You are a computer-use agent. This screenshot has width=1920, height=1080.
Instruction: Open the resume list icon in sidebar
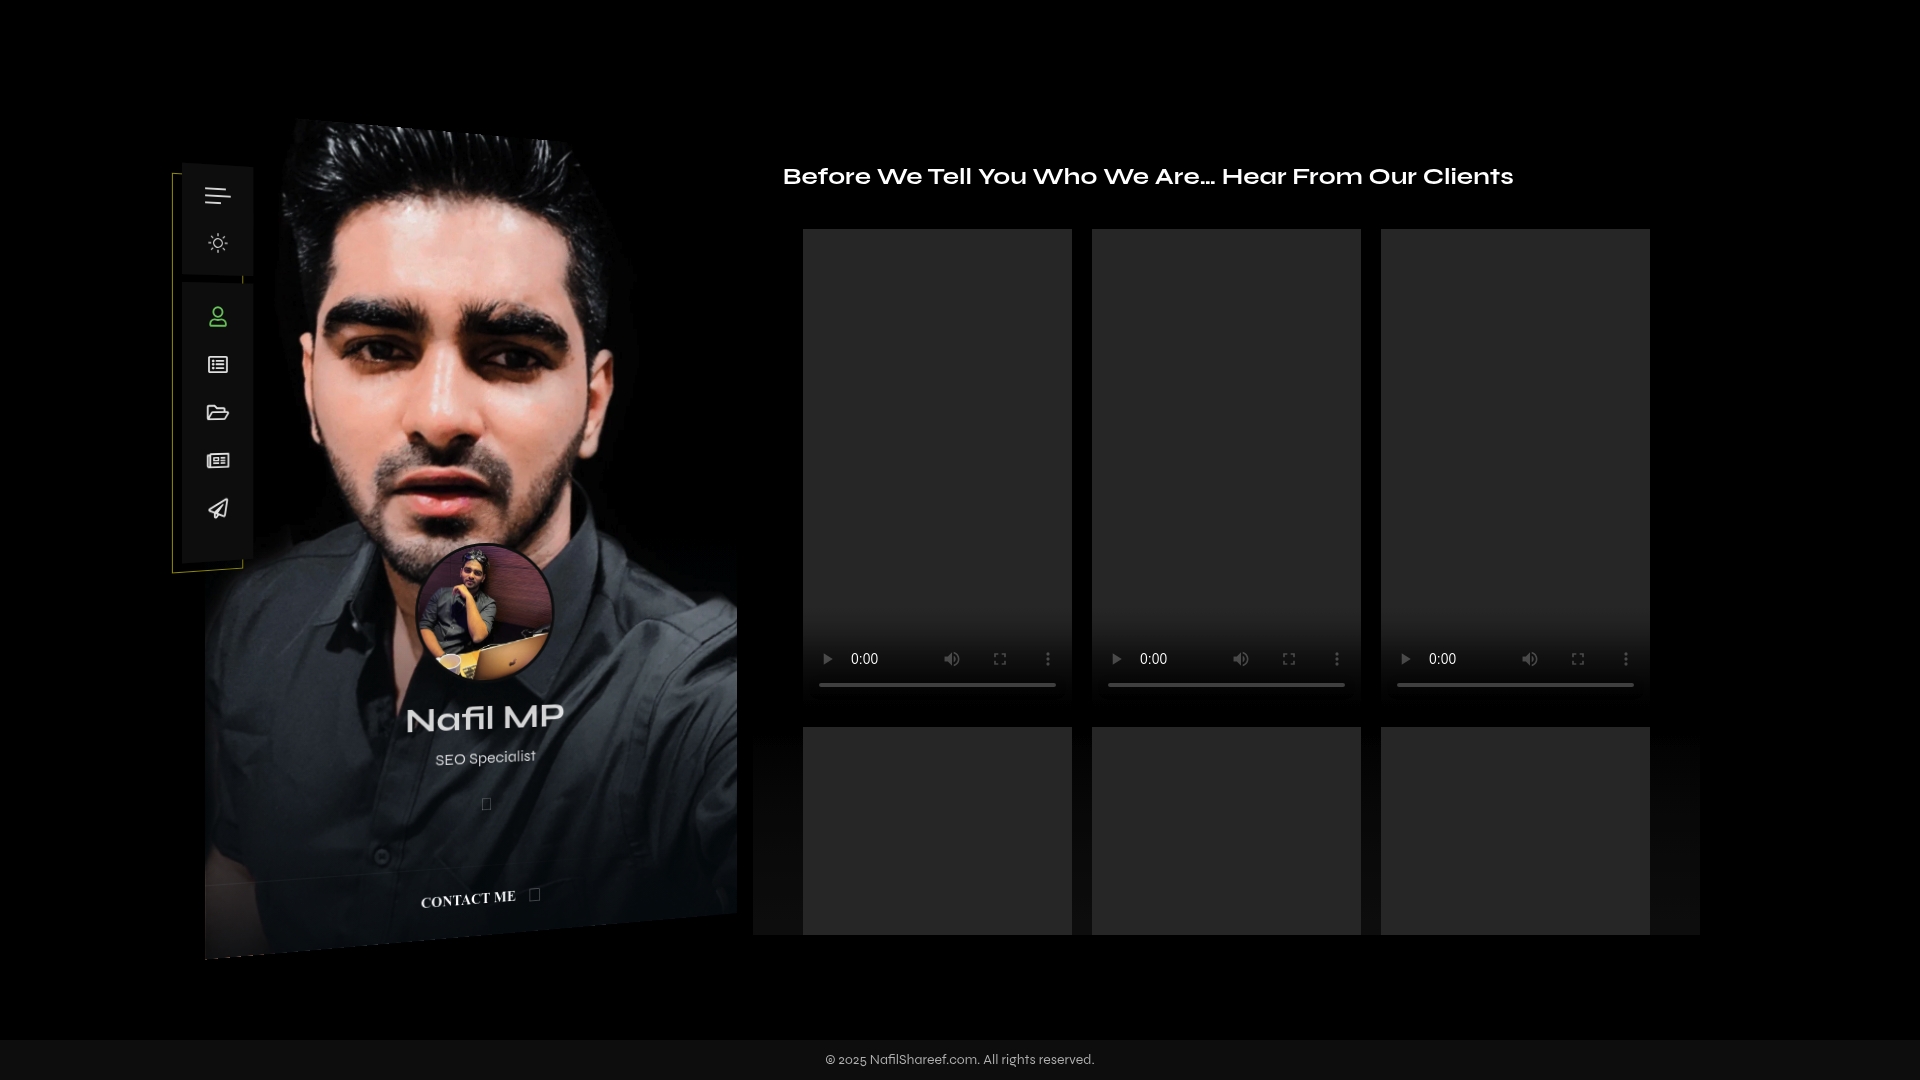pyautogui.click(x=217, y=365)
